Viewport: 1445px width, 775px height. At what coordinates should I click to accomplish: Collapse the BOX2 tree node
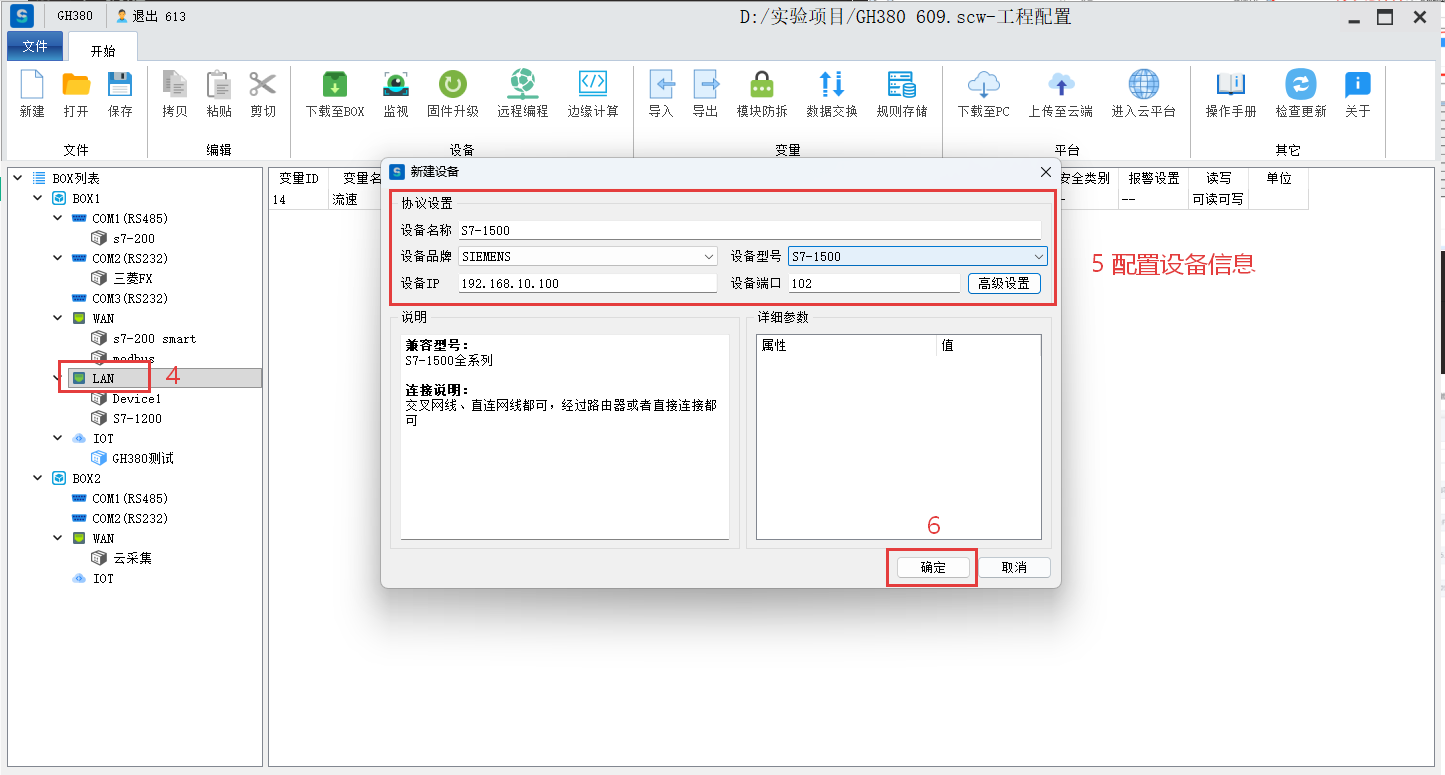pos(38,478)
